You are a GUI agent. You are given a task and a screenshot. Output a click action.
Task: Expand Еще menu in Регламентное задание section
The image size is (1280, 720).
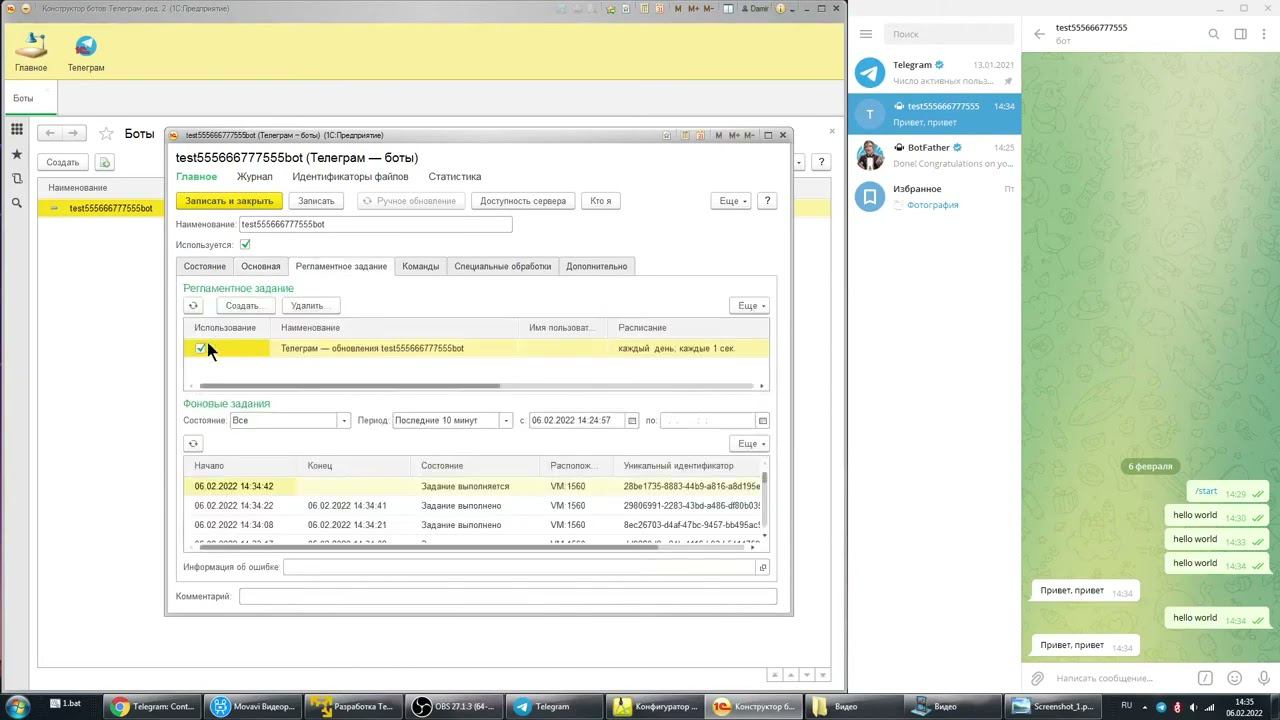tap(751, 306)
